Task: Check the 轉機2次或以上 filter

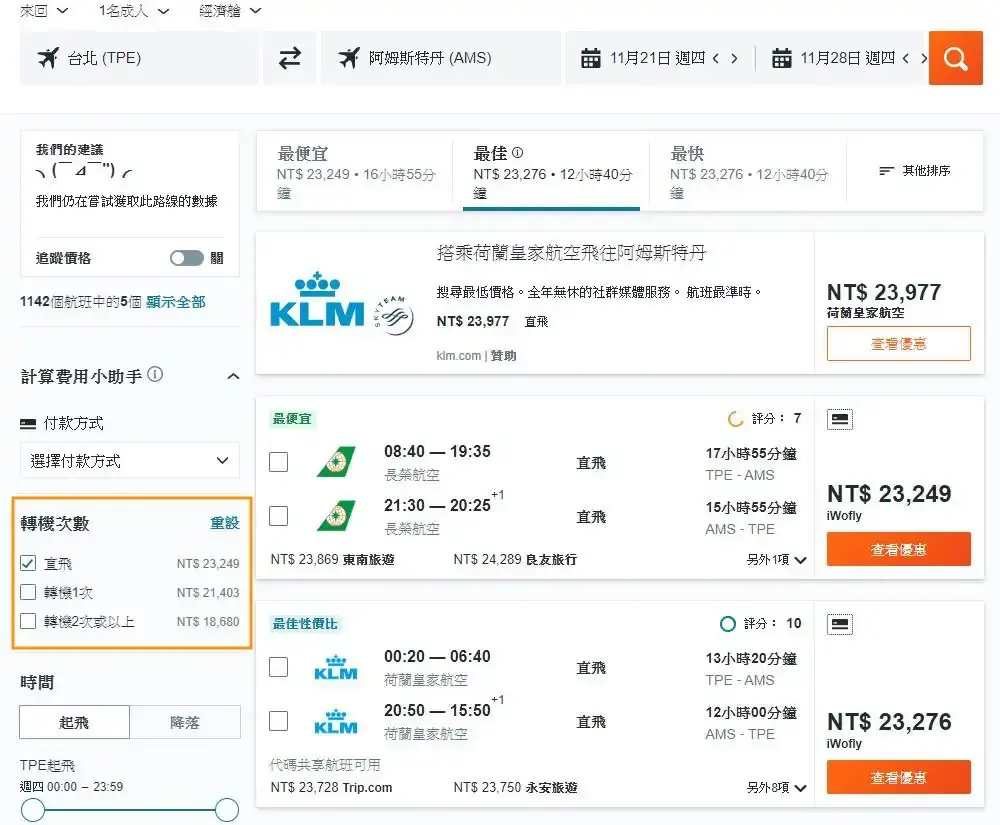Action: (x=28, y=621)
